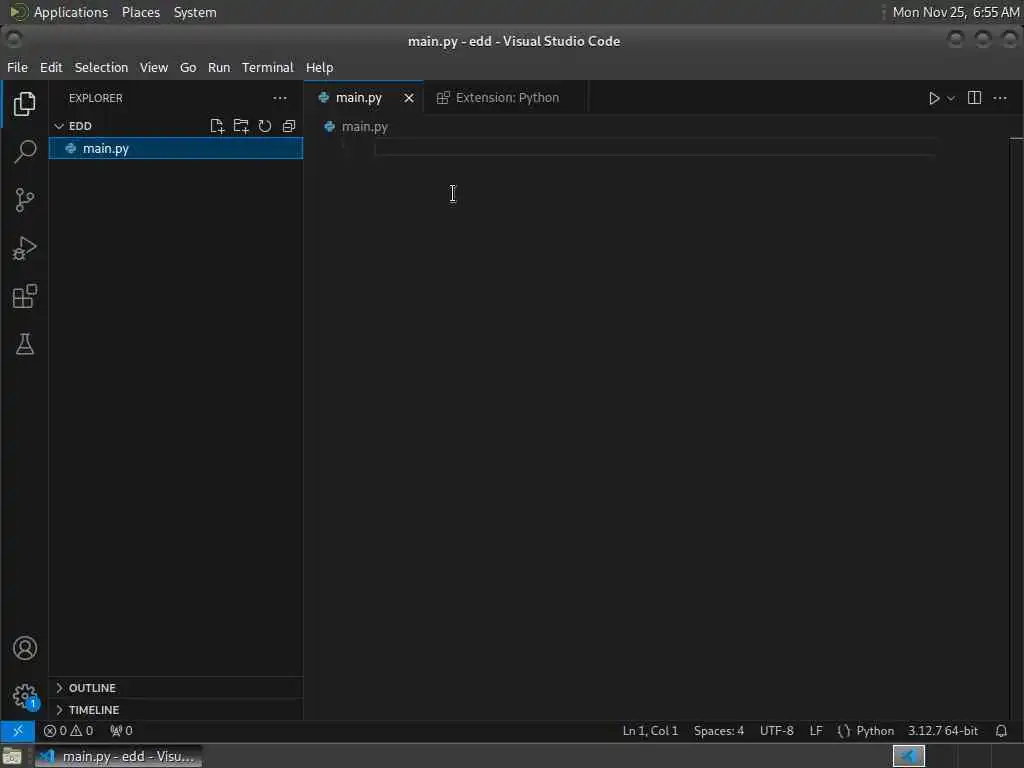Click the forwarded ports indicator
Image resolution: width=1024 pixels, height=768 pixels.
[x=121, y=731]
